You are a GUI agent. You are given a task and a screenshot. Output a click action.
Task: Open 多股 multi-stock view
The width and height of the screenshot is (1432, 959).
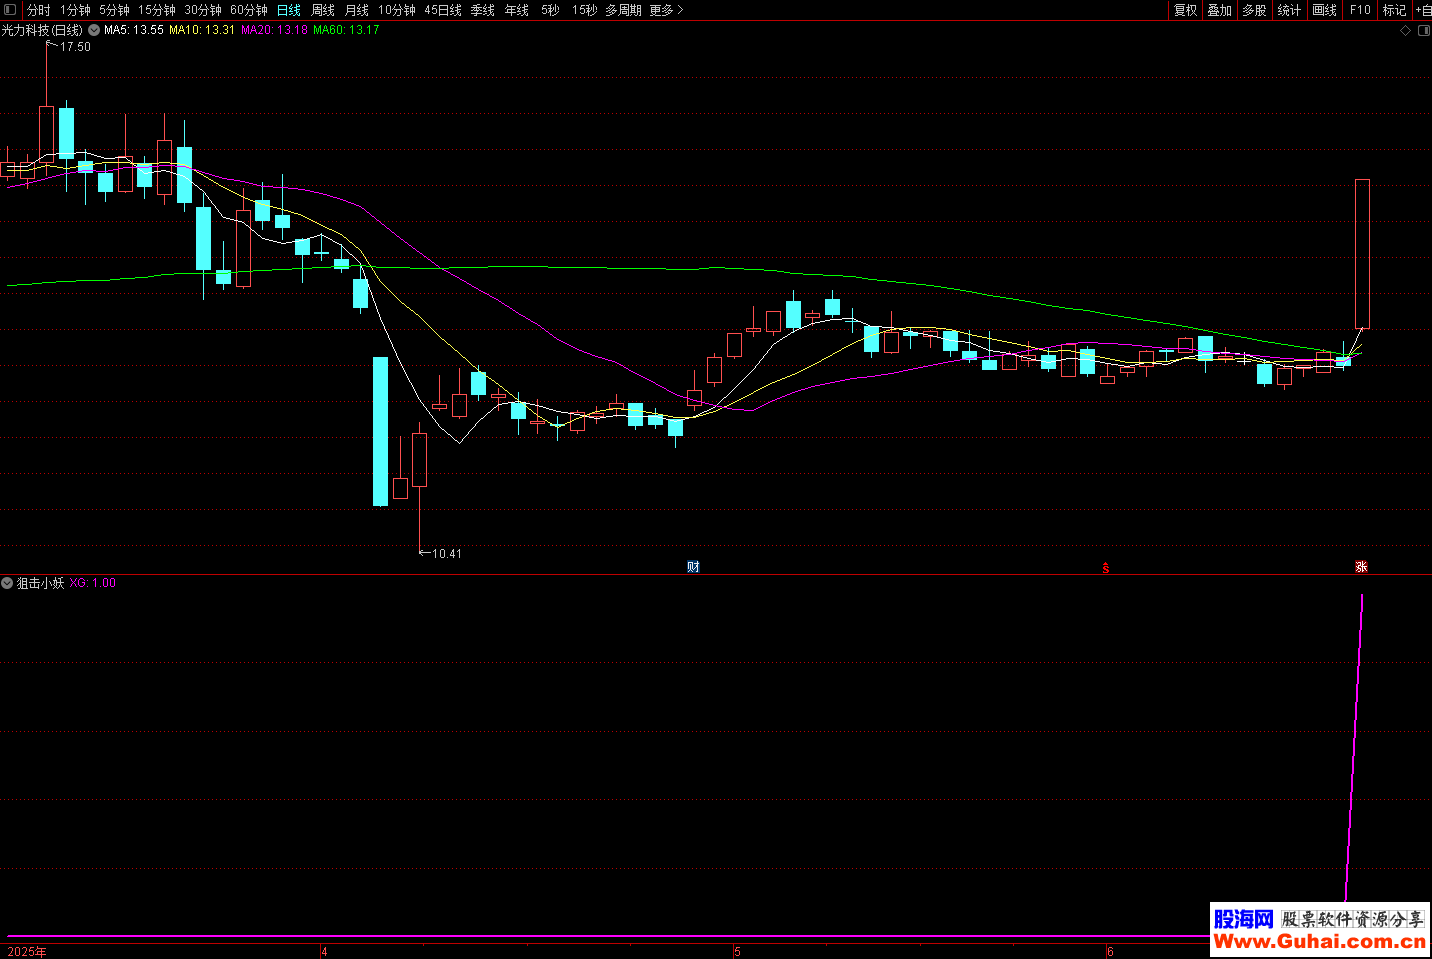1254,10
